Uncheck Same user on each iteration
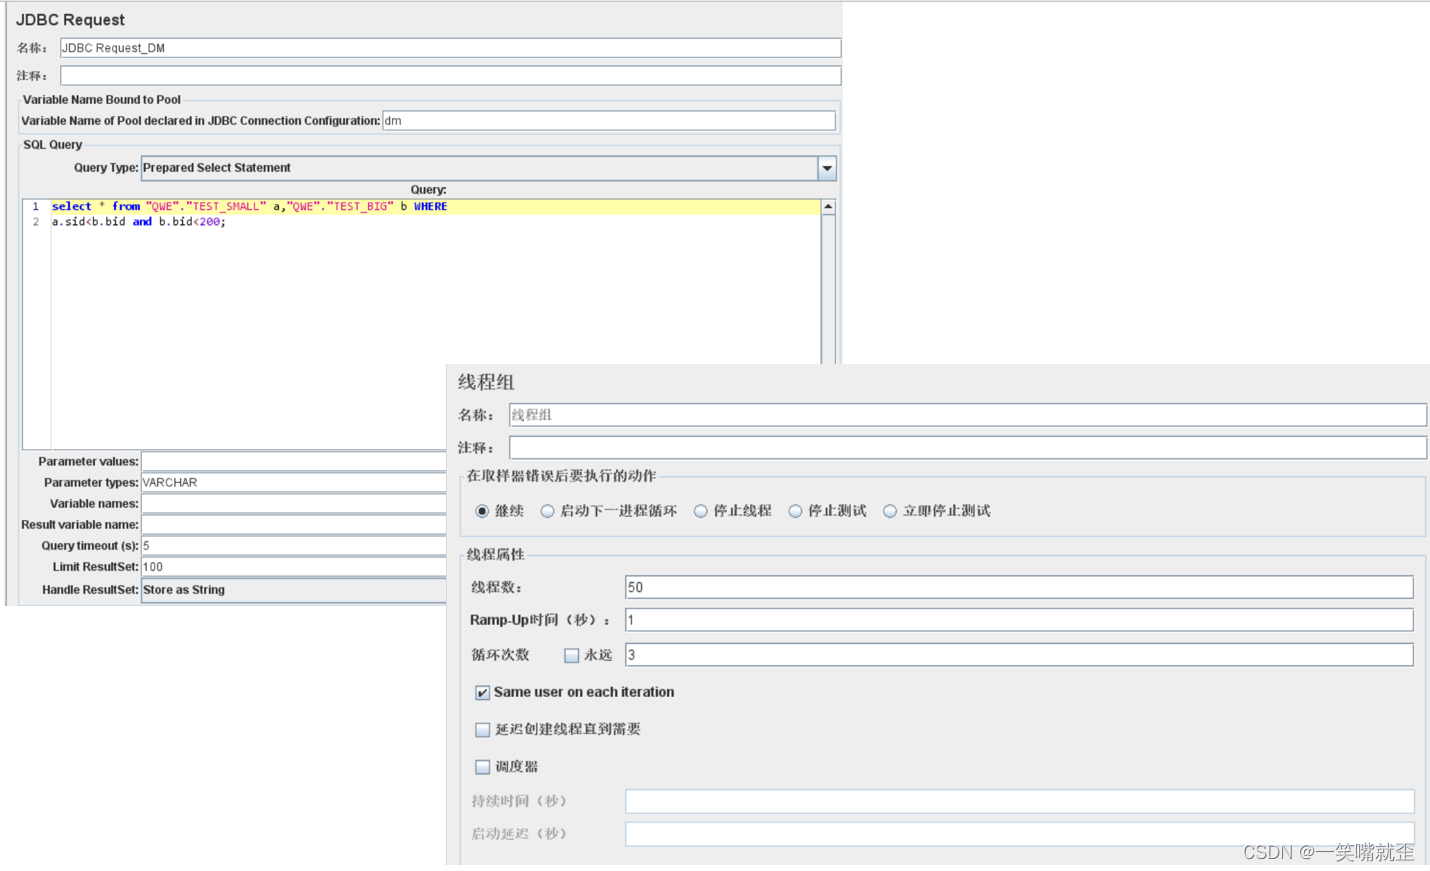The height and width of the screenshot is (871, 1430). click(x=482, y=693)
